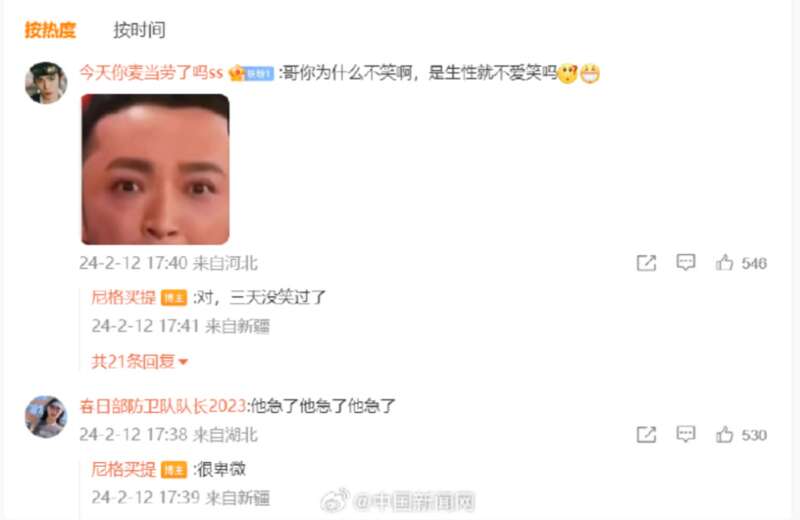The image size is (800, 520).
Task: Reply to first comment using comment icon
Action: [x=685, y=262]
